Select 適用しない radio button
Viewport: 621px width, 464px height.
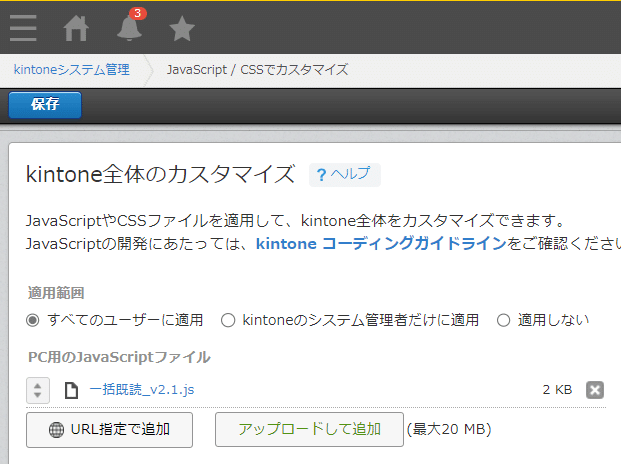coord(503,320)
